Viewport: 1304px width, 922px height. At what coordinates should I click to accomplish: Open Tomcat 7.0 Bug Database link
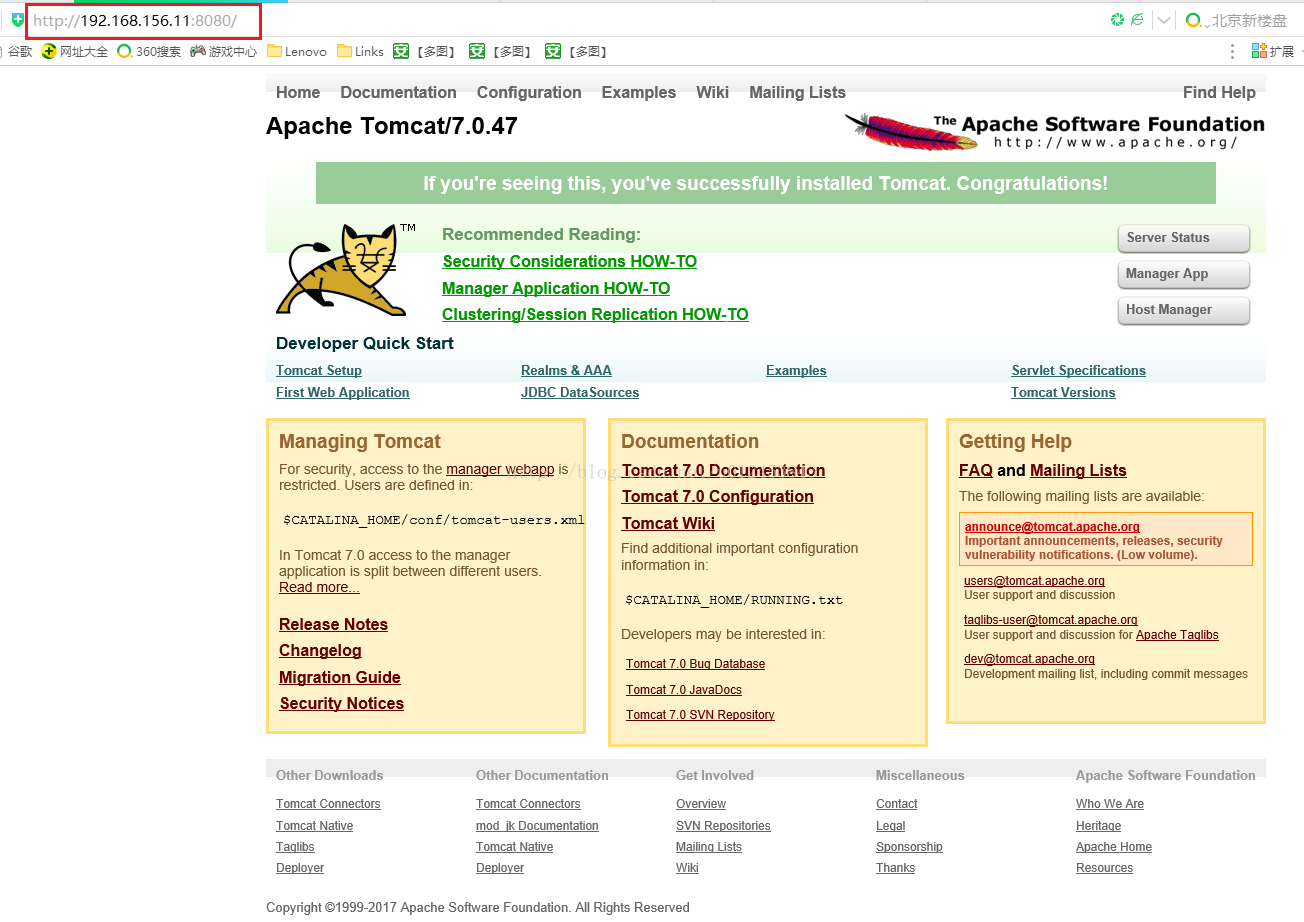[x=695, y=664]
